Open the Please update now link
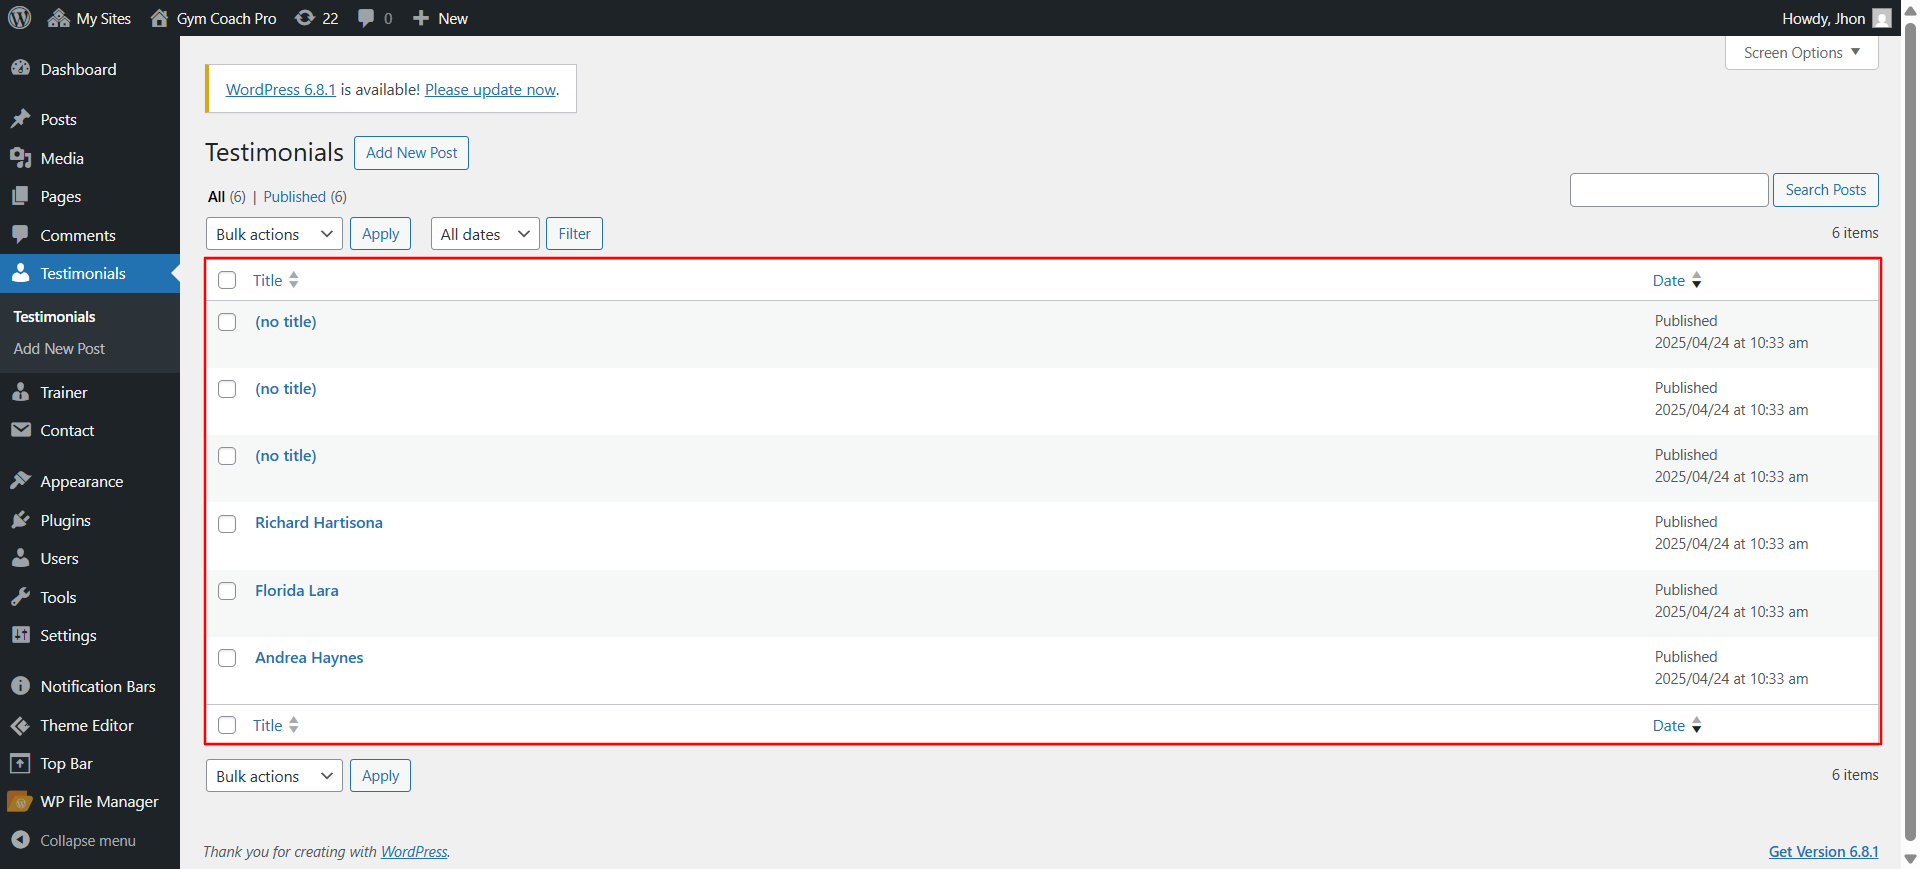This screenshot has width=1920, height=869. [x=490, y=89]
